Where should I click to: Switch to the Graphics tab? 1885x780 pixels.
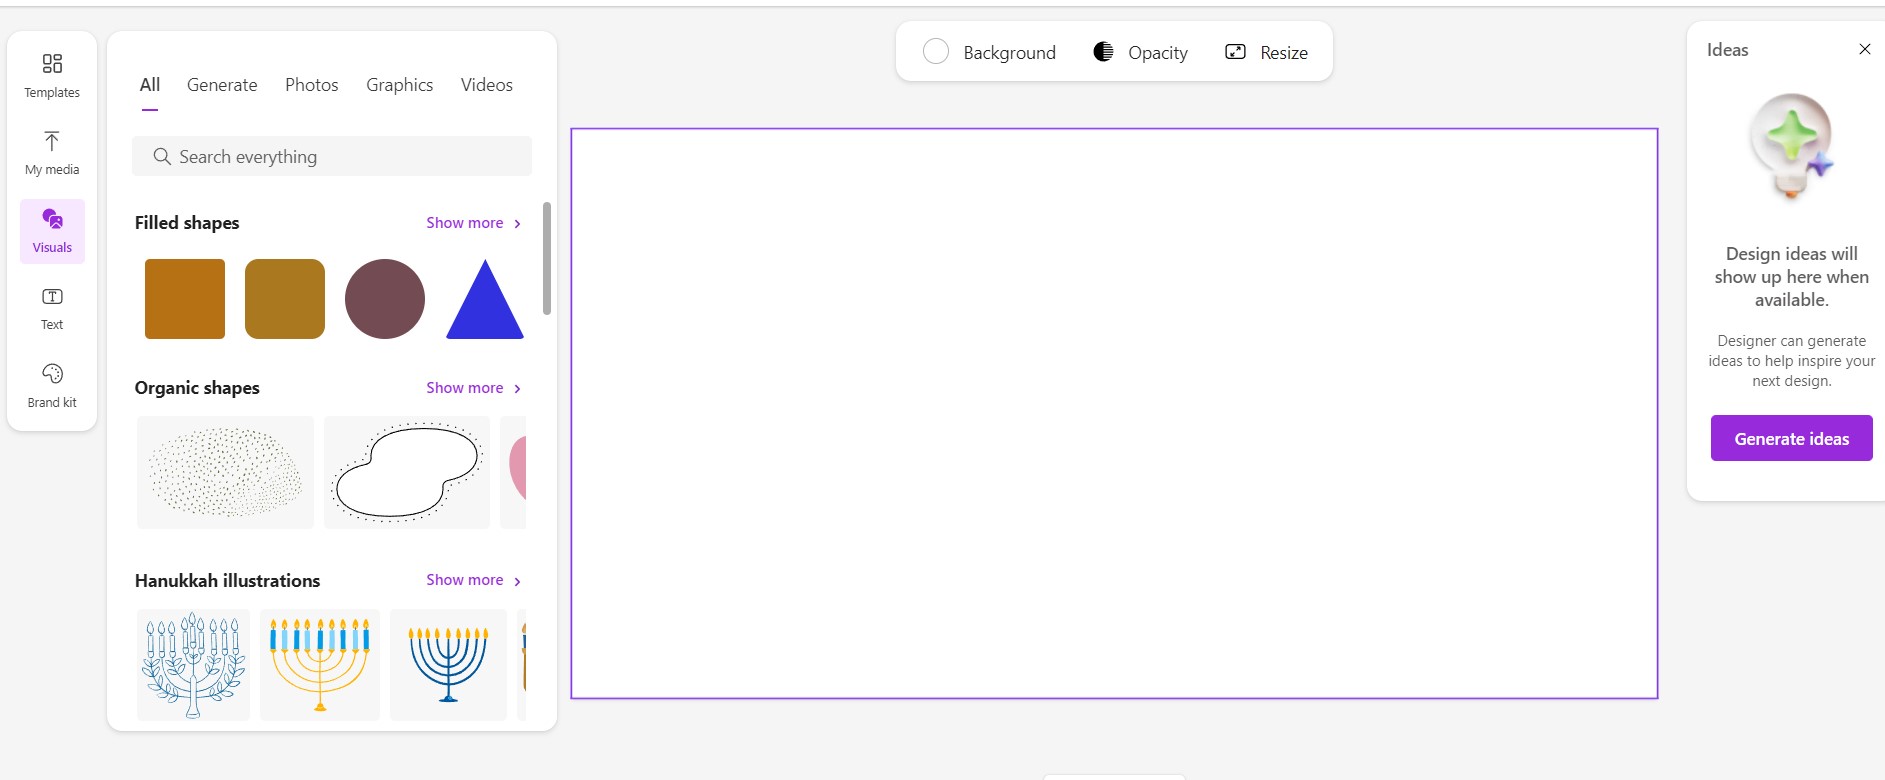pos(399,85)
